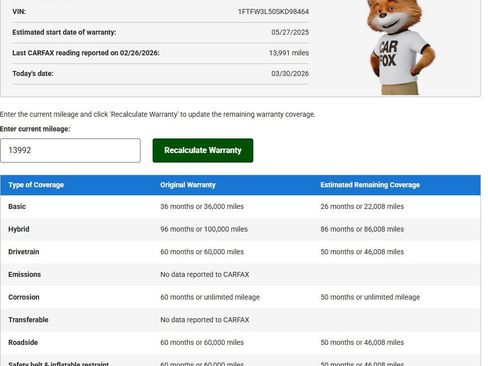Click the Corrosion coverage row label
Image resolution: width=488 pixels, height=366 pixels.
pyautogui.click(x=24, y=297)
